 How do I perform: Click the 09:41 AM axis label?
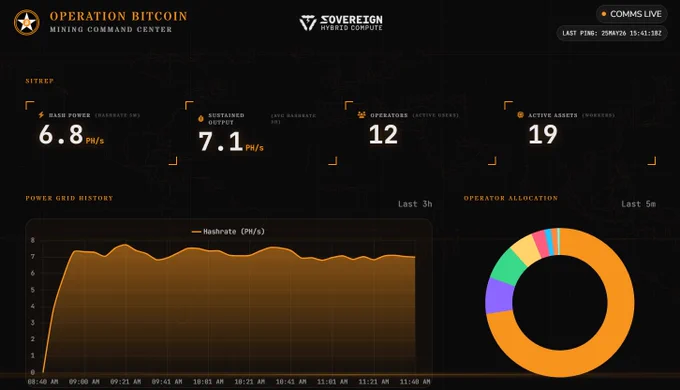(x=167, y=382)
